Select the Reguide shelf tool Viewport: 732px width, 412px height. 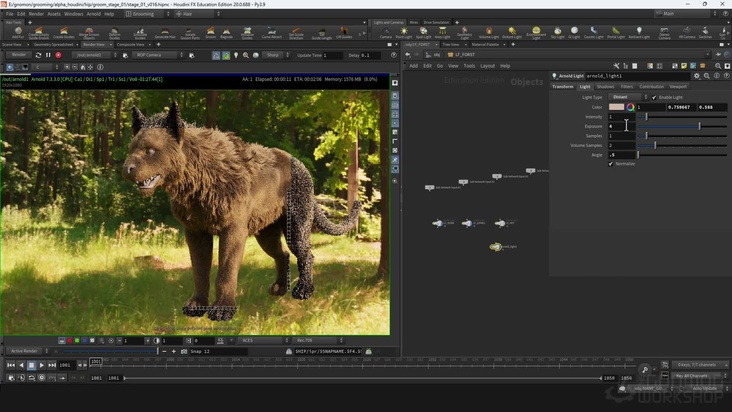pyautogui.click(x=226, y=33)
